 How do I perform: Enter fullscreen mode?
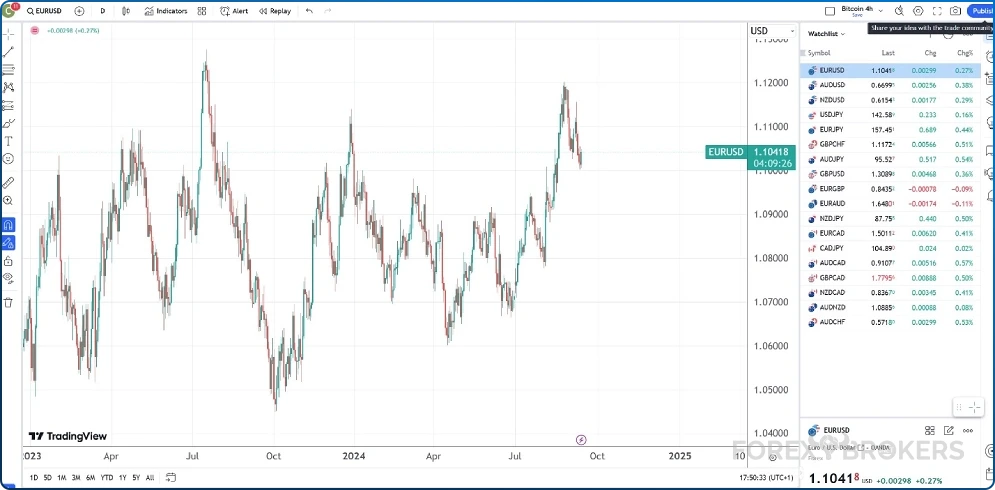tap(937, 11)
